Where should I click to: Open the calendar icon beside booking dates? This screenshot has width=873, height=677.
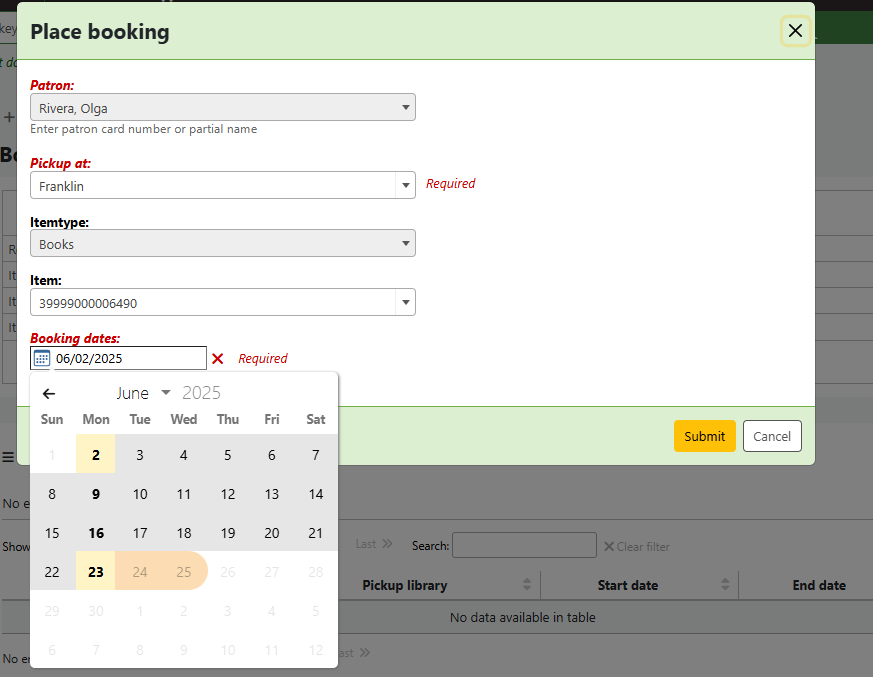[x=41, y=358]
